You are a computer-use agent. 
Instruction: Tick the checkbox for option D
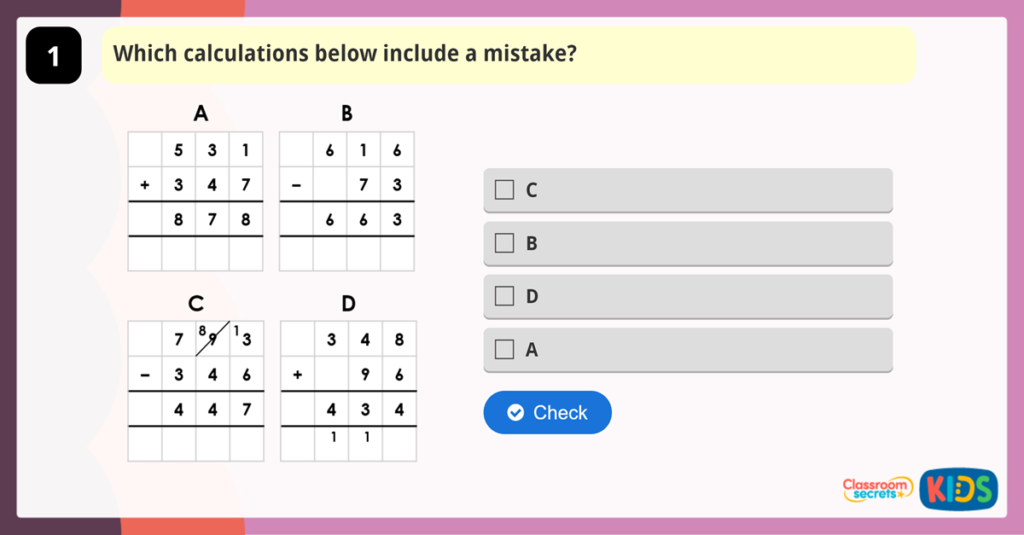click(505, 296)
